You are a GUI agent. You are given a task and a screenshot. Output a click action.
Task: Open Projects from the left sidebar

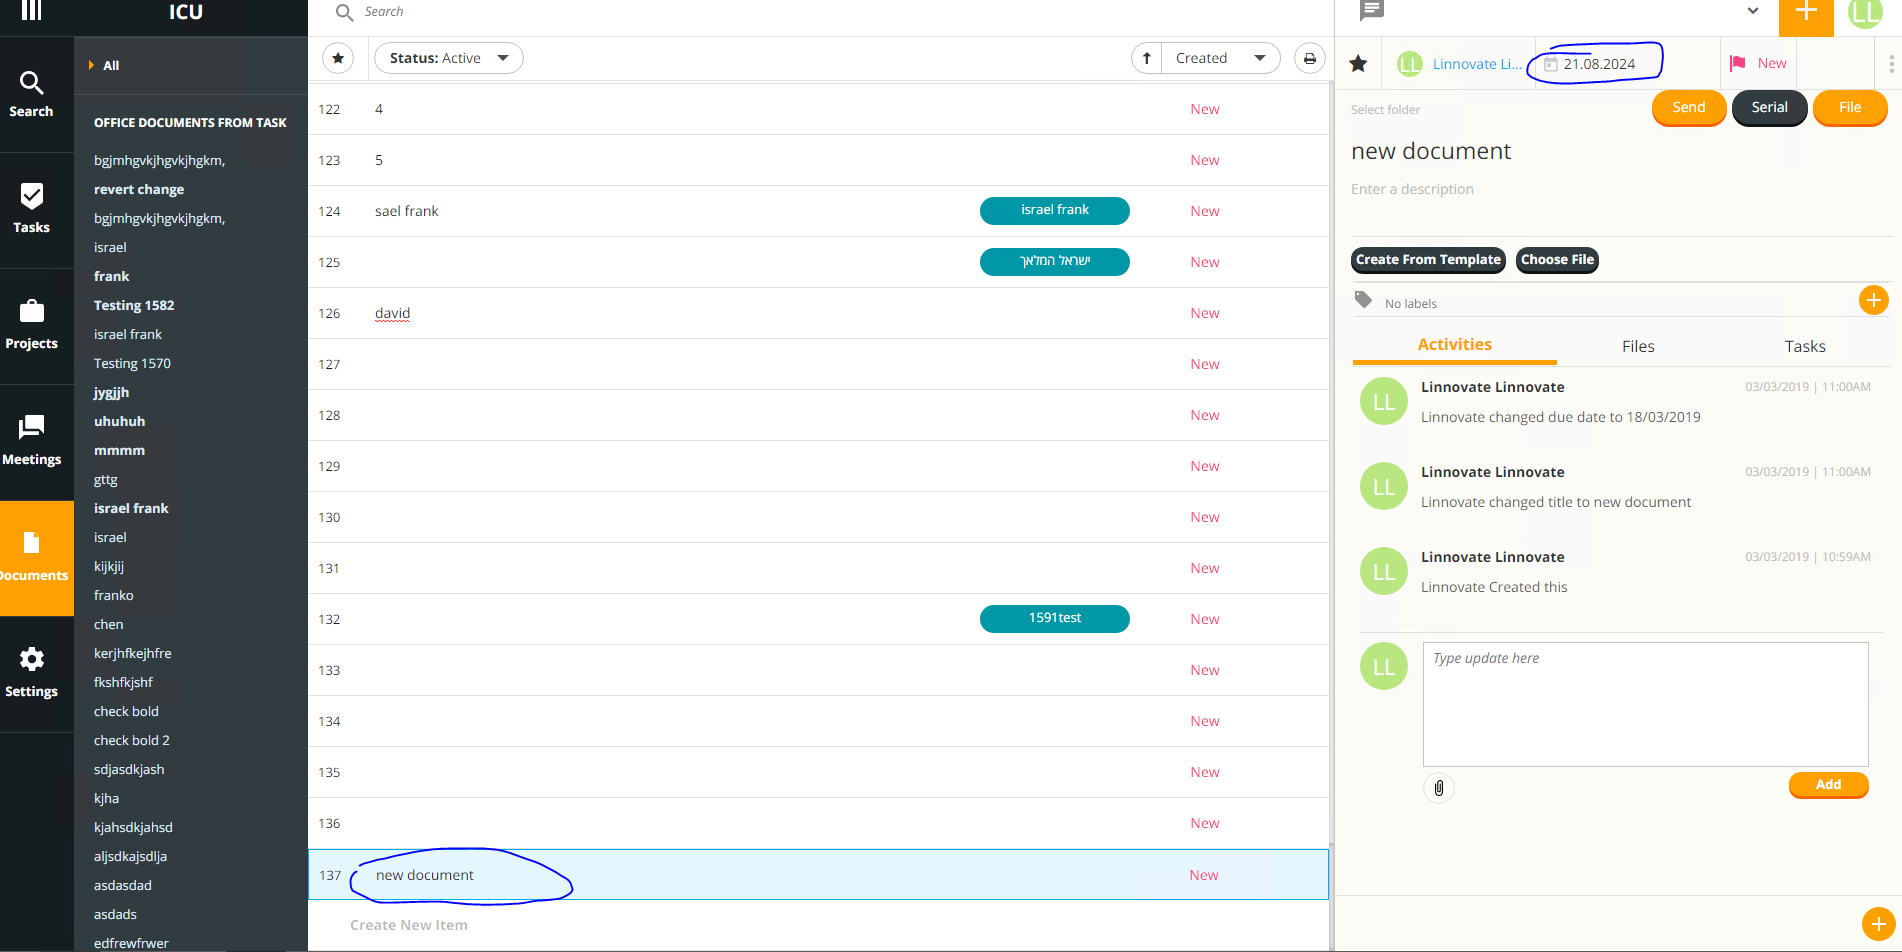click(31, 325)
